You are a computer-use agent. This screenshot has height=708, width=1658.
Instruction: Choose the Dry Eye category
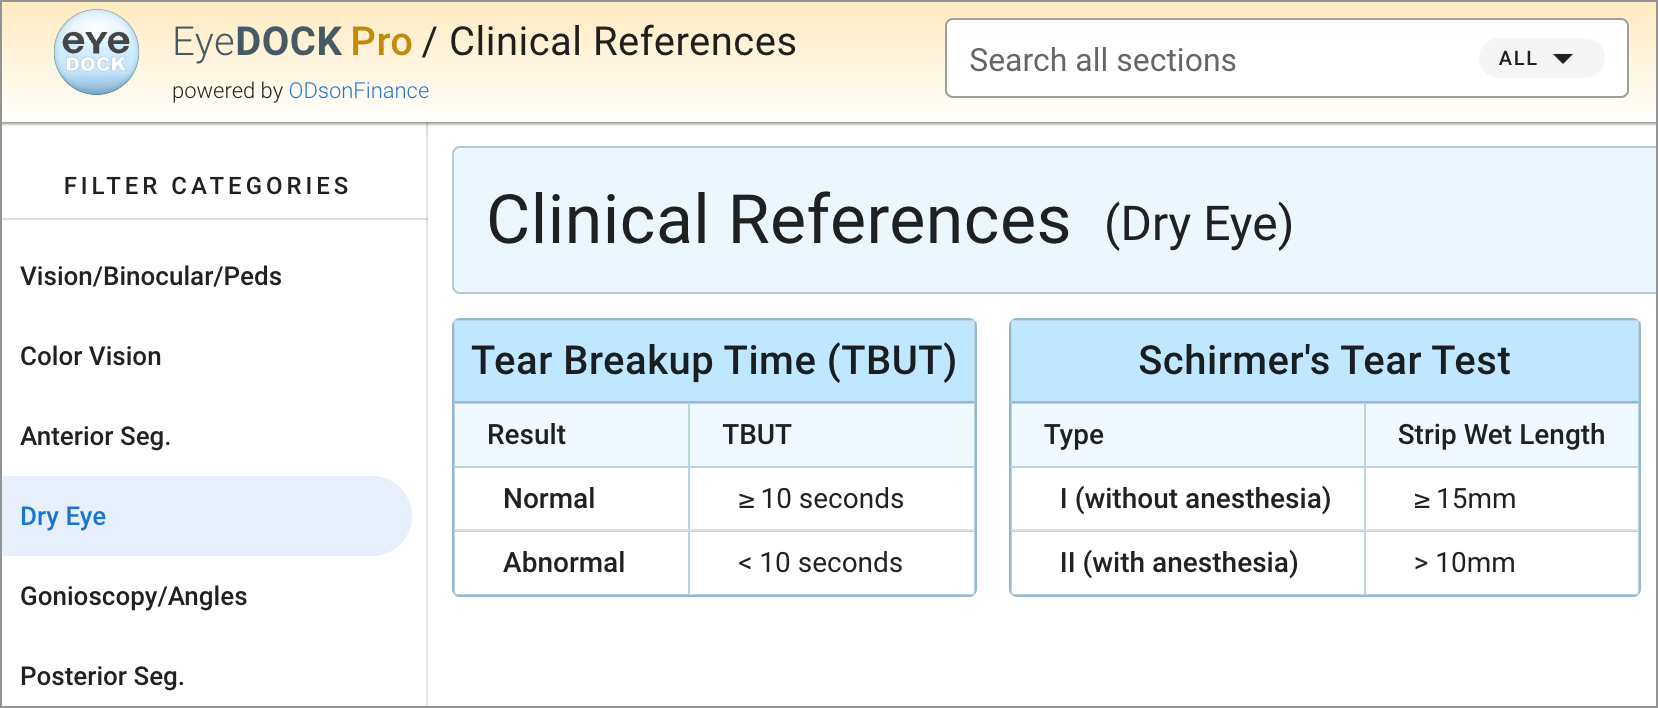click(64, 516)
